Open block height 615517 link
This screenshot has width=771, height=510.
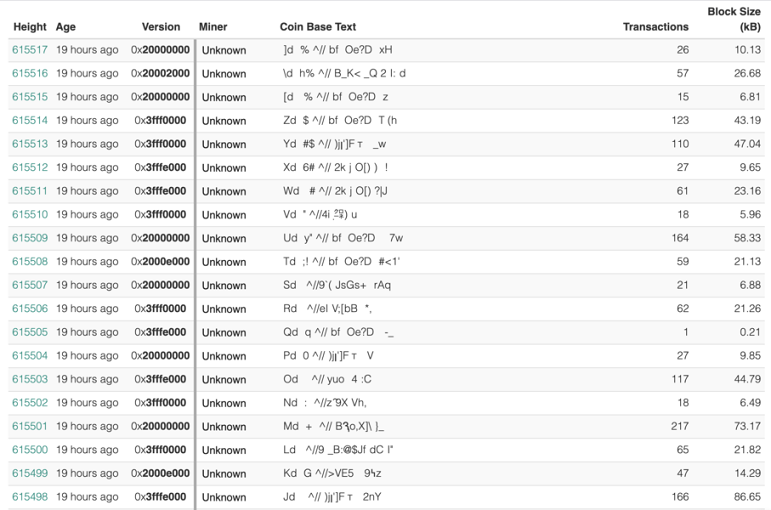[30, 50]
